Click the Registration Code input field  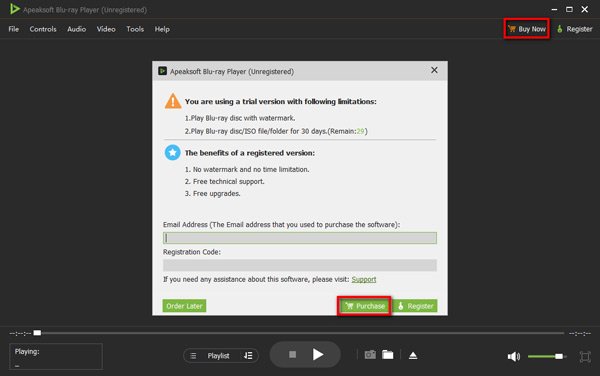click(300, 265)
